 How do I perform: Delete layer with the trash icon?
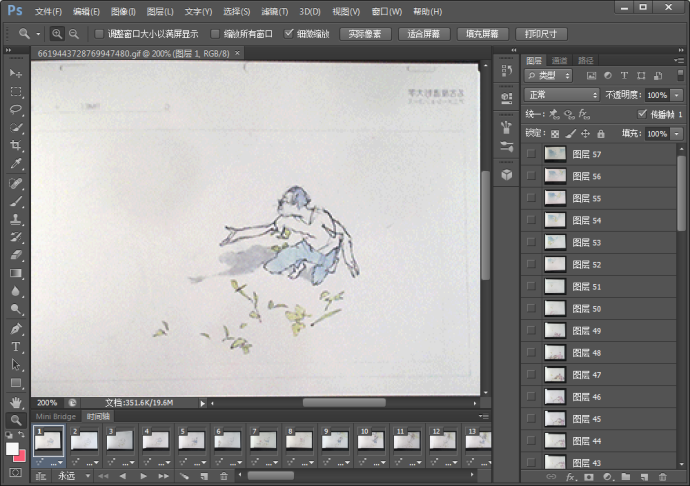click(x=662, y=477)
